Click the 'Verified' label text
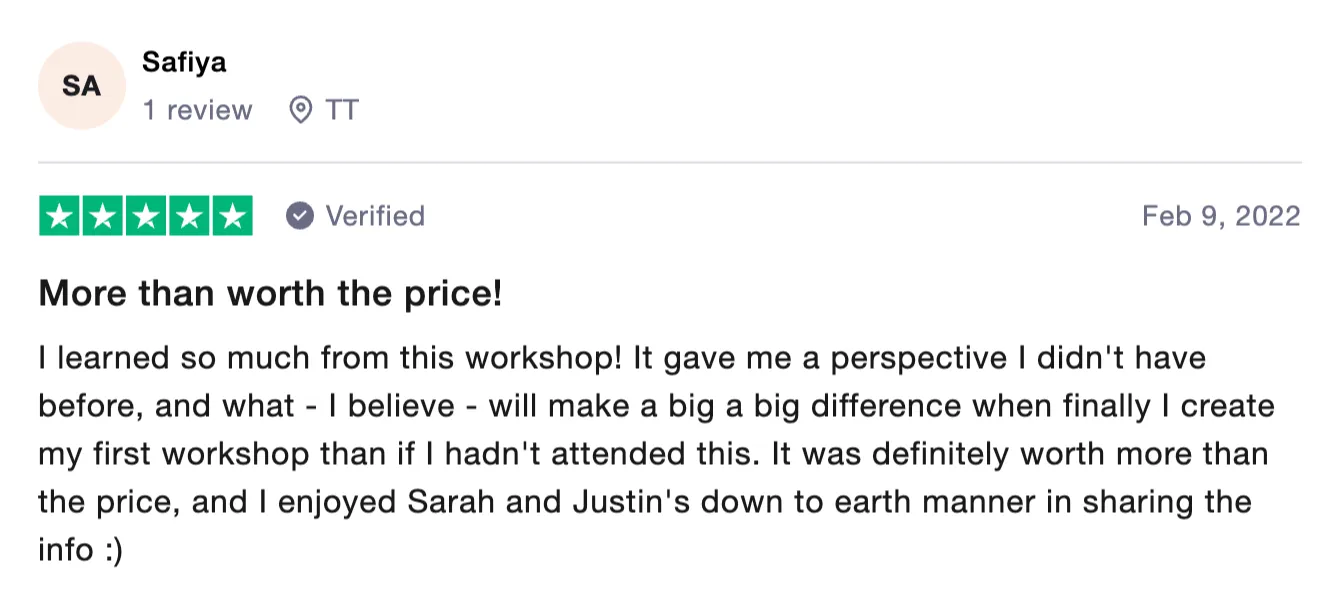This screenshot has height=595, width=1340. (375, 216)
